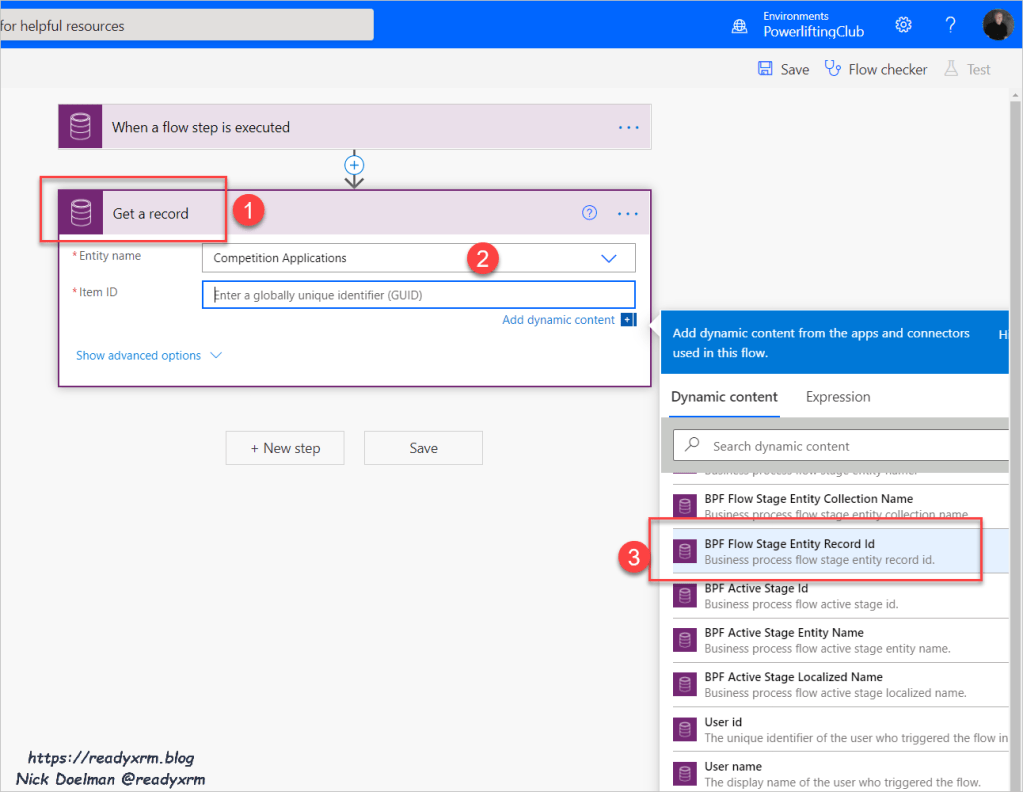The image size is (1023, 792).
Task: Expand Show advanced options
Action: tap(148, 355)
